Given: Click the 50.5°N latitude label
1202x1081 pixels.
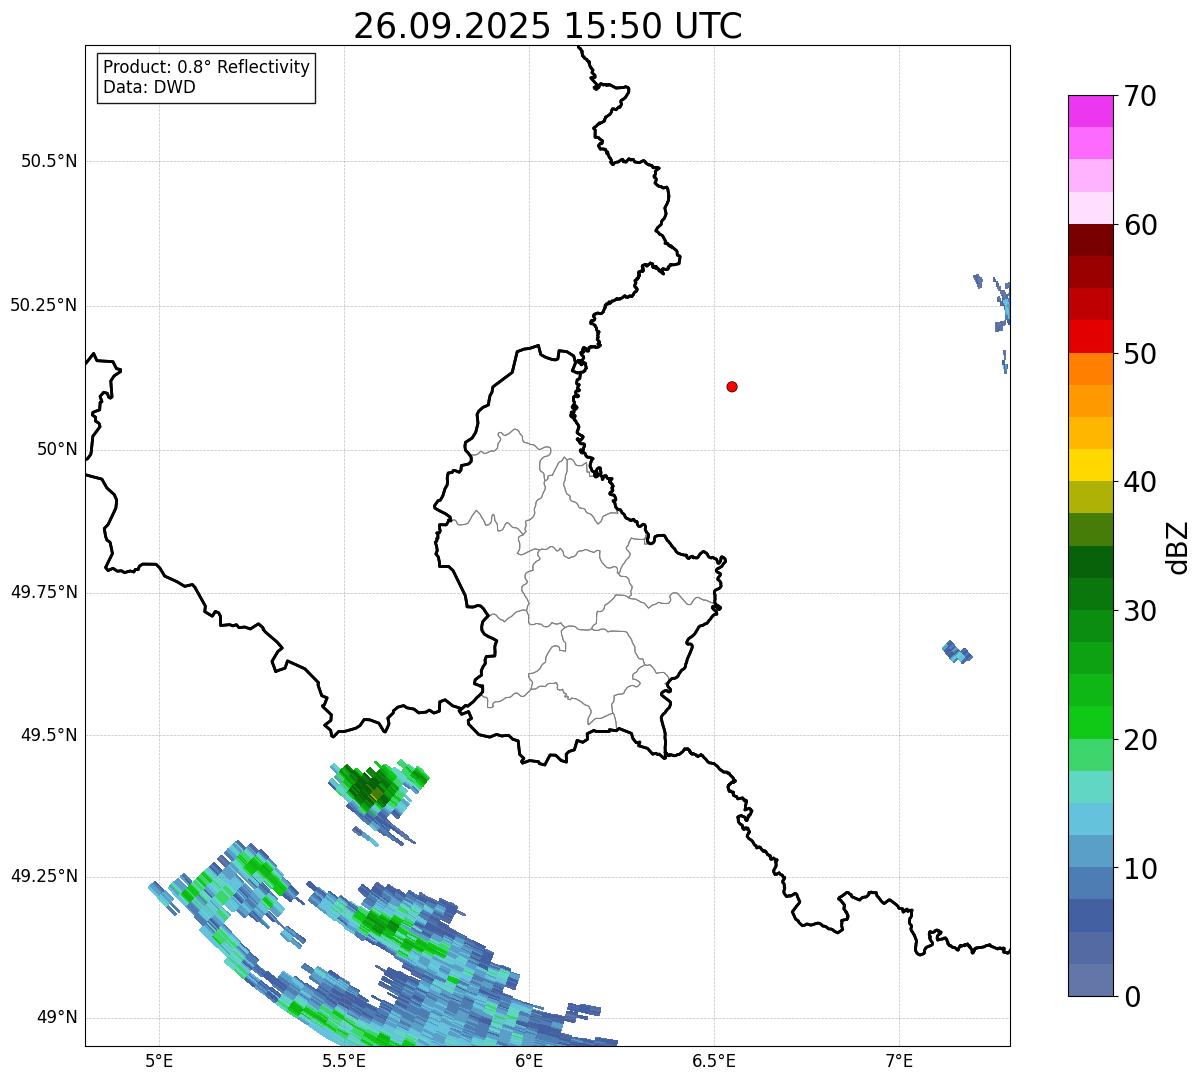Looking at the screenshot, I should (x=49, y=161).
